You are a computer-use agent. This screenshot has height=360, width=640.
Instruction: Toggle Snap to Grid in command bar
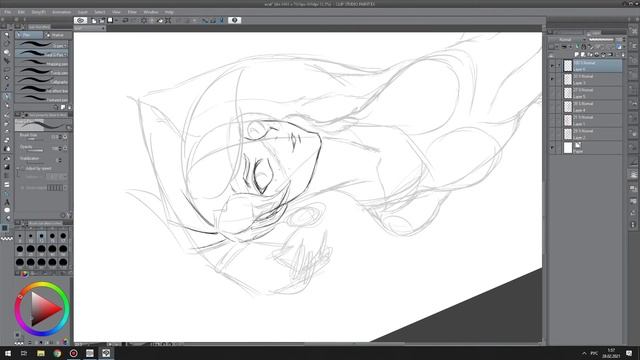pos(222,20)
